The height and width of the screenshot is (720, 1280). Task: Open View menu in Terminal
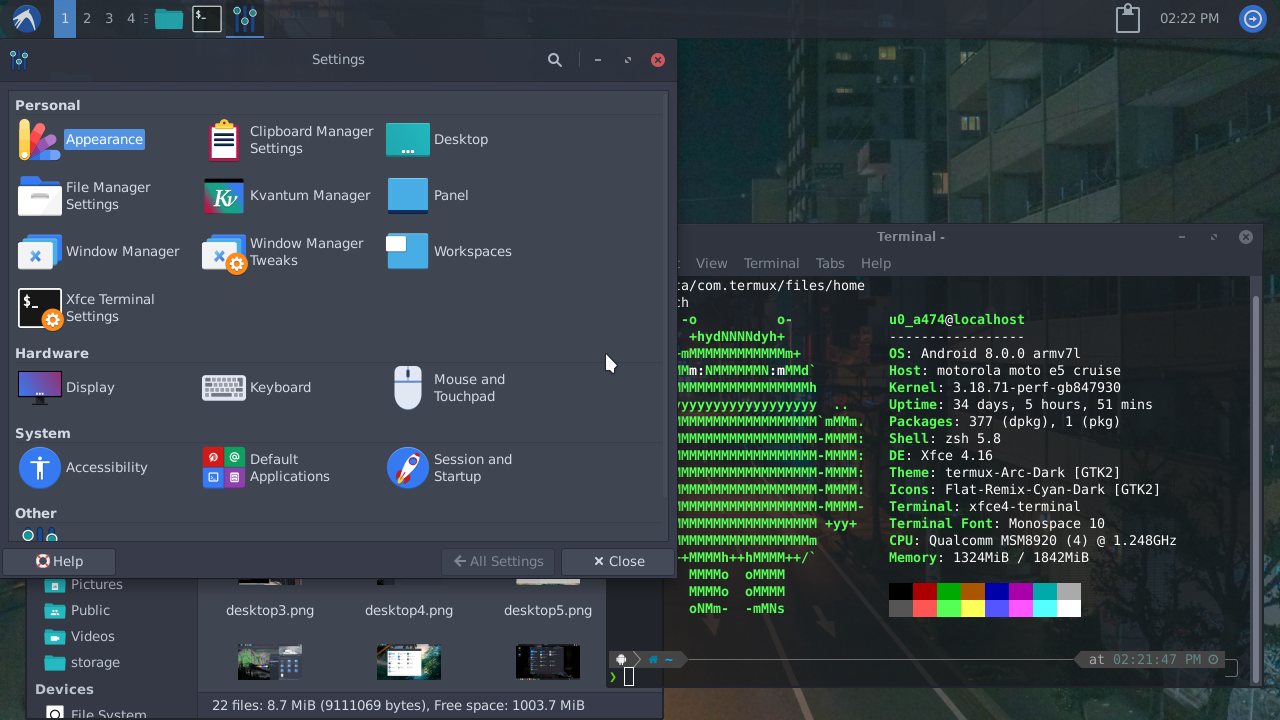tap(711, 263)
